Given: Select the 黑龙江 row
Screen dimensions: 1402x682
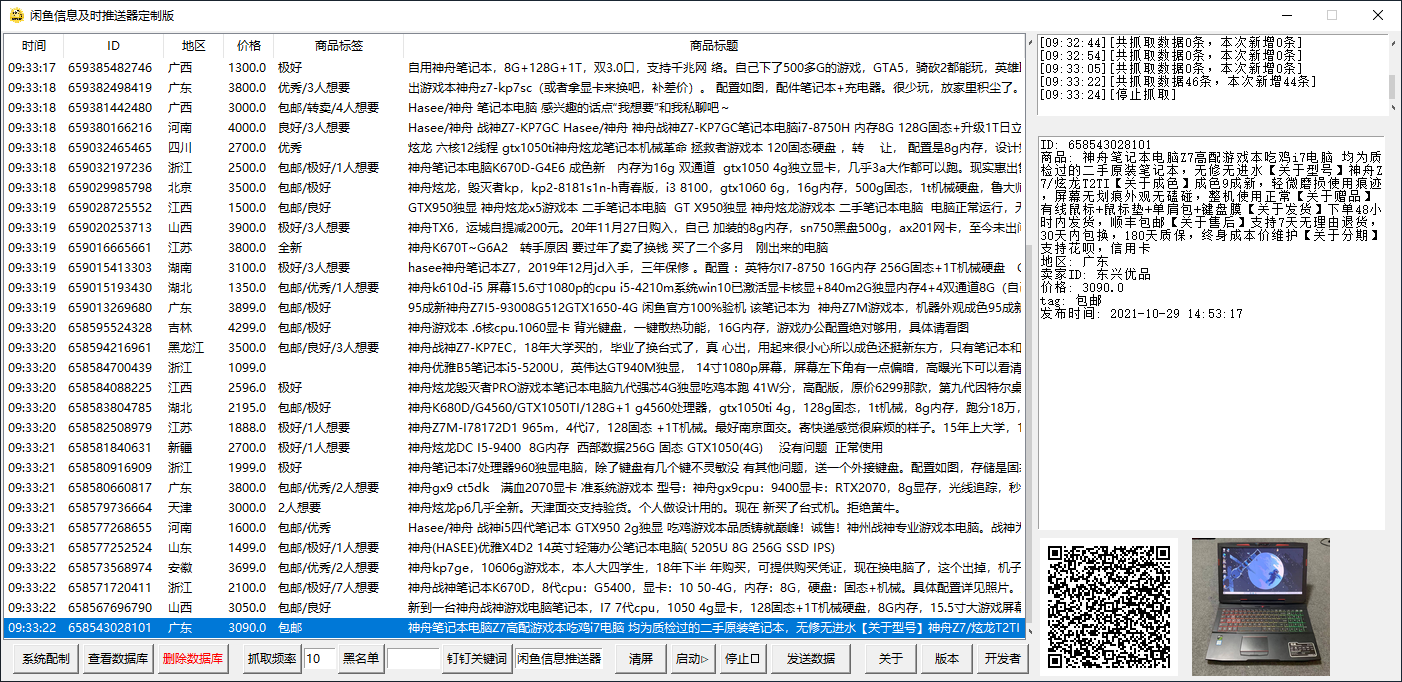Looking at the screenshot, I should click(514, 348).
